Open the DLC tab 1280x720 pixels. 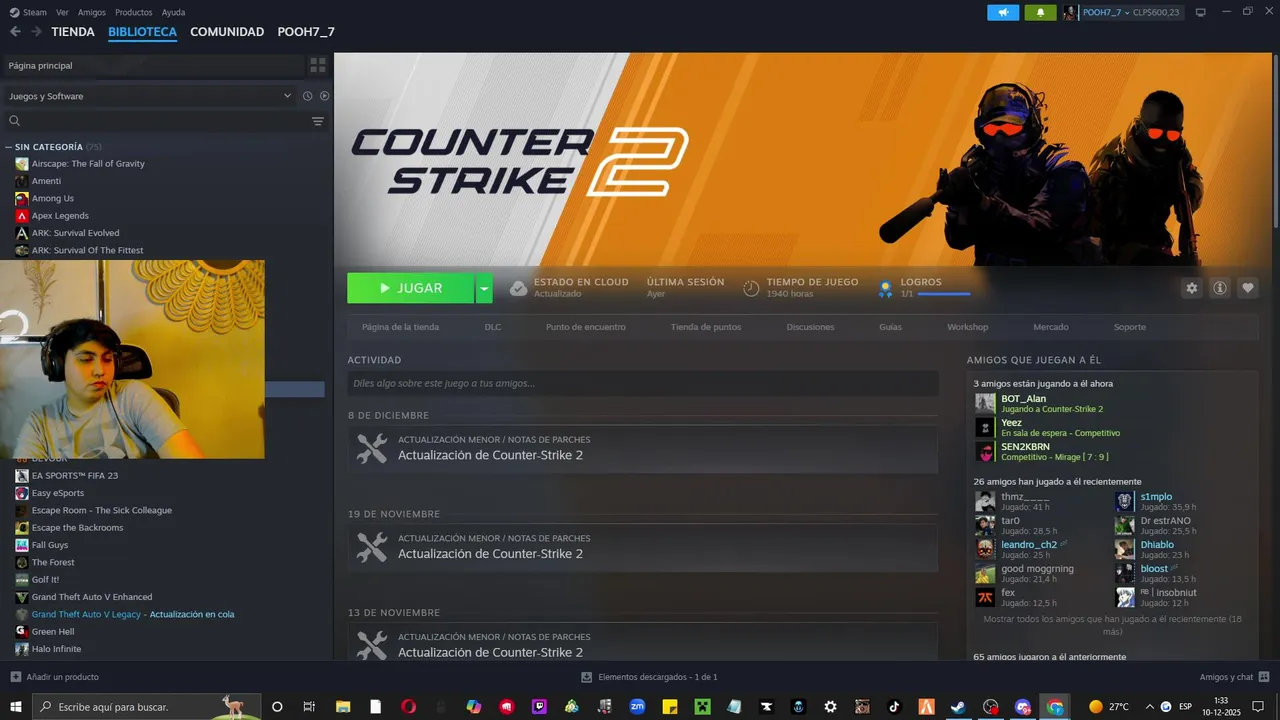tap(493, 327)
